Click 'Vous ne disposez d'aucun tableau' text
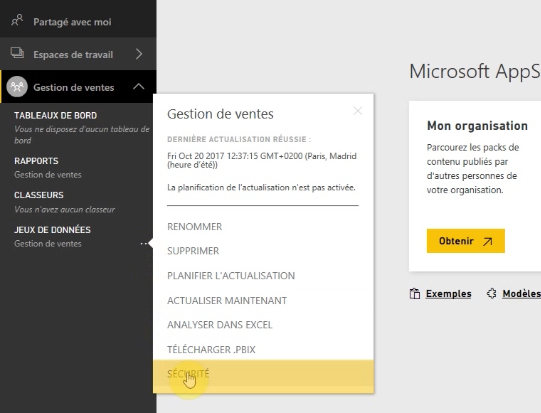Screen dimensions: 541x413 (x=82, y=135)
